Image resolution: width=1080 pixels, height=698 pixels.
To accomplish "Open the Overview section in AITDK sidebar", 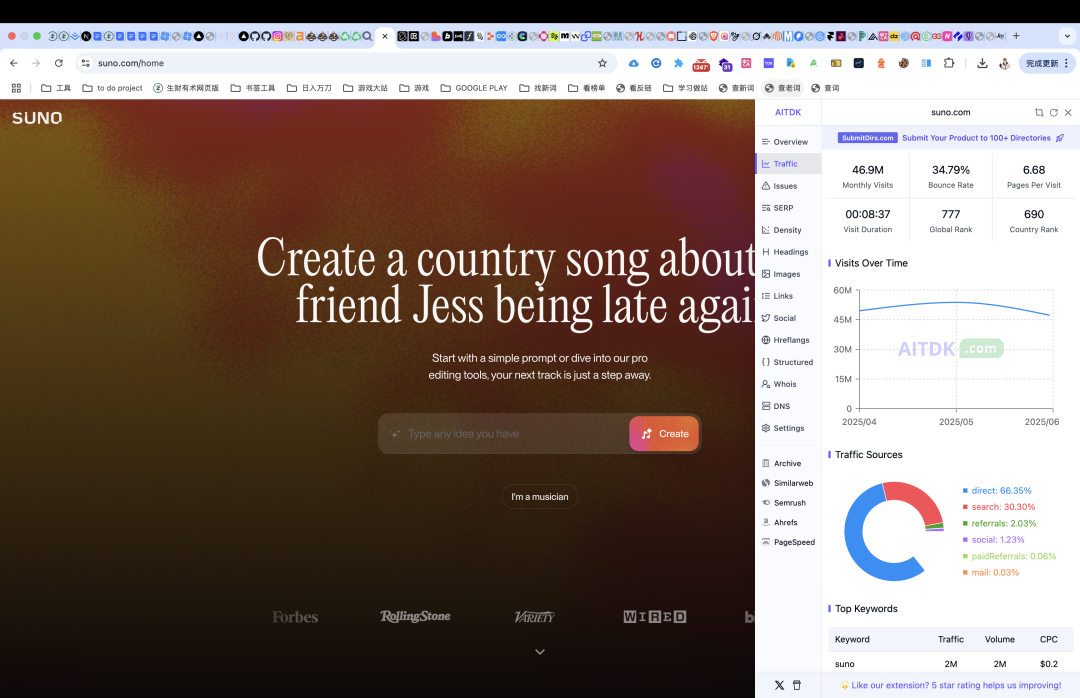I will coord(785,142).
